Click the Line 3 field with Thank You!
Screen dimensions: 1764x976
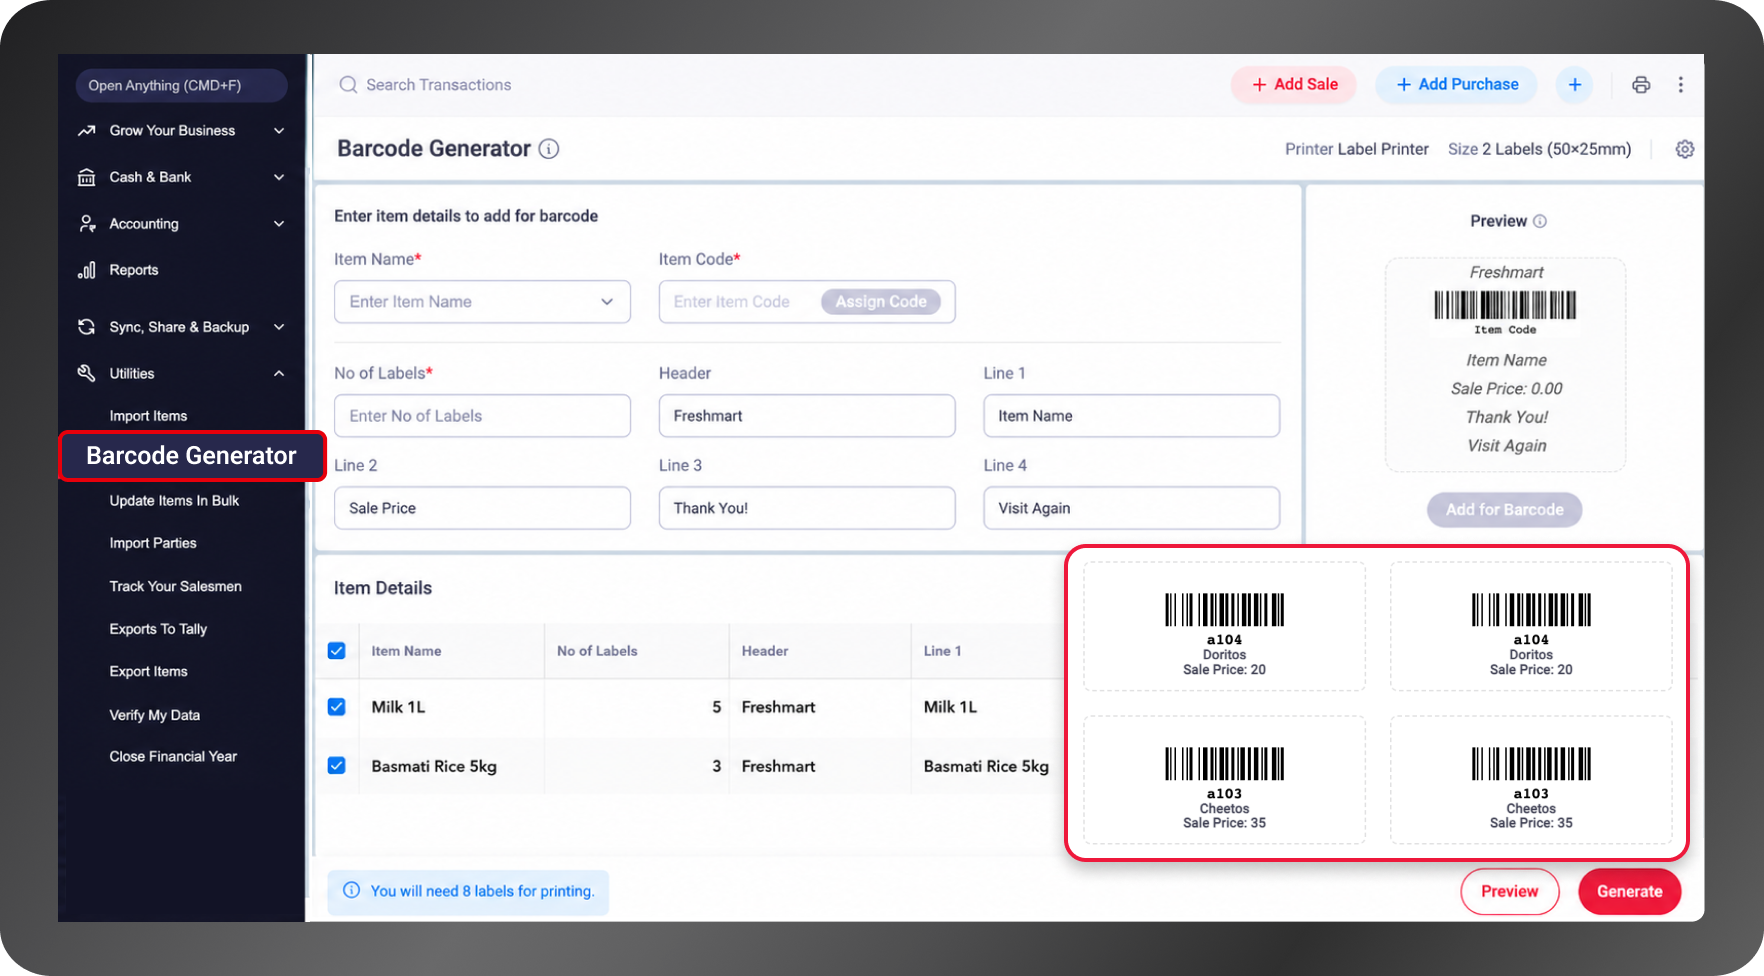(807, 508)
